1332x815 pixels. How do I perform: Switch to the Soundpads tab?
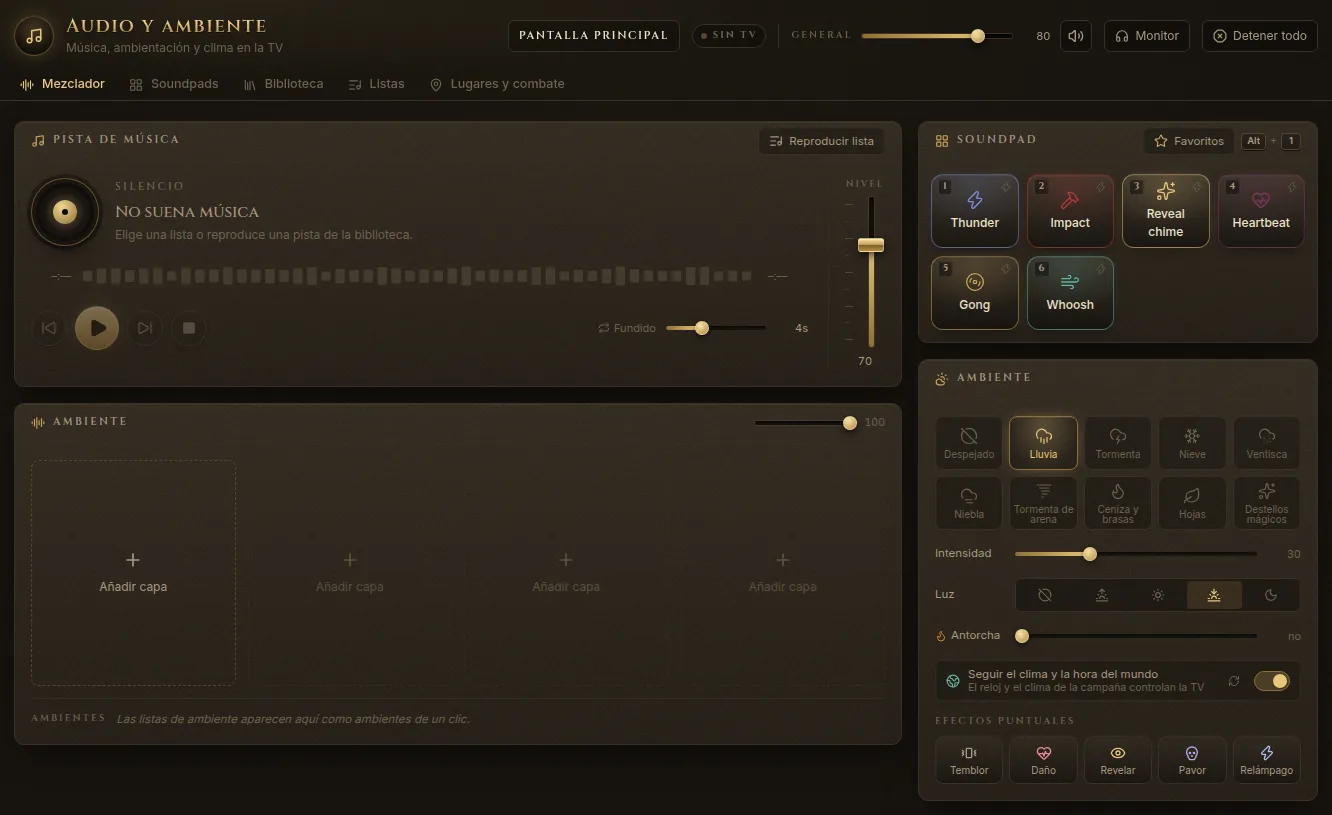[174, 85]
